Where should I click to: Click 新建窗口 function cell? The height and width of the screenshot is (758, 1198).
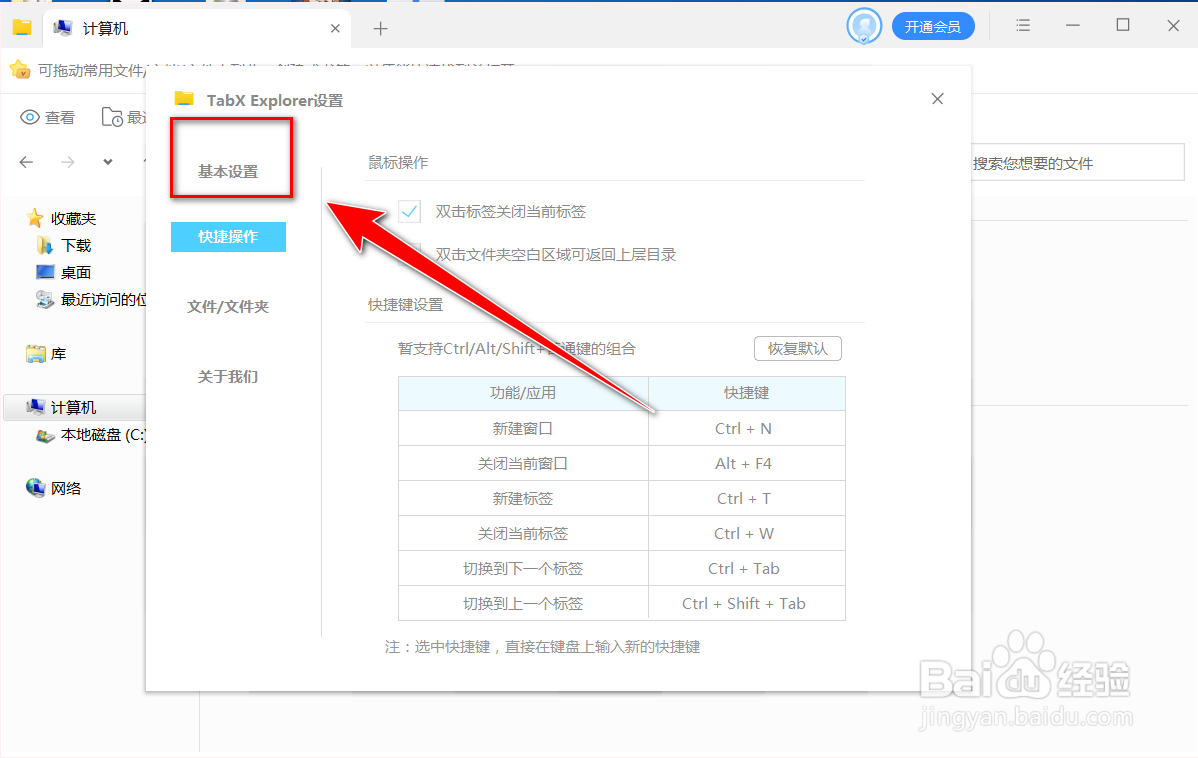(523, 429)
